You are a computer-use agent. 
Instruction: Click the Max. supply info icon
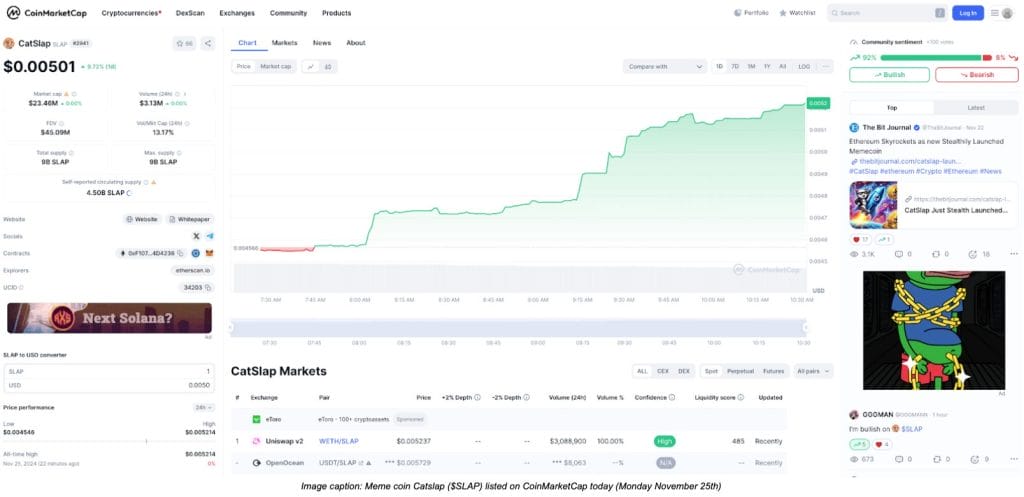pyautogui.click(x=178, y=152)
